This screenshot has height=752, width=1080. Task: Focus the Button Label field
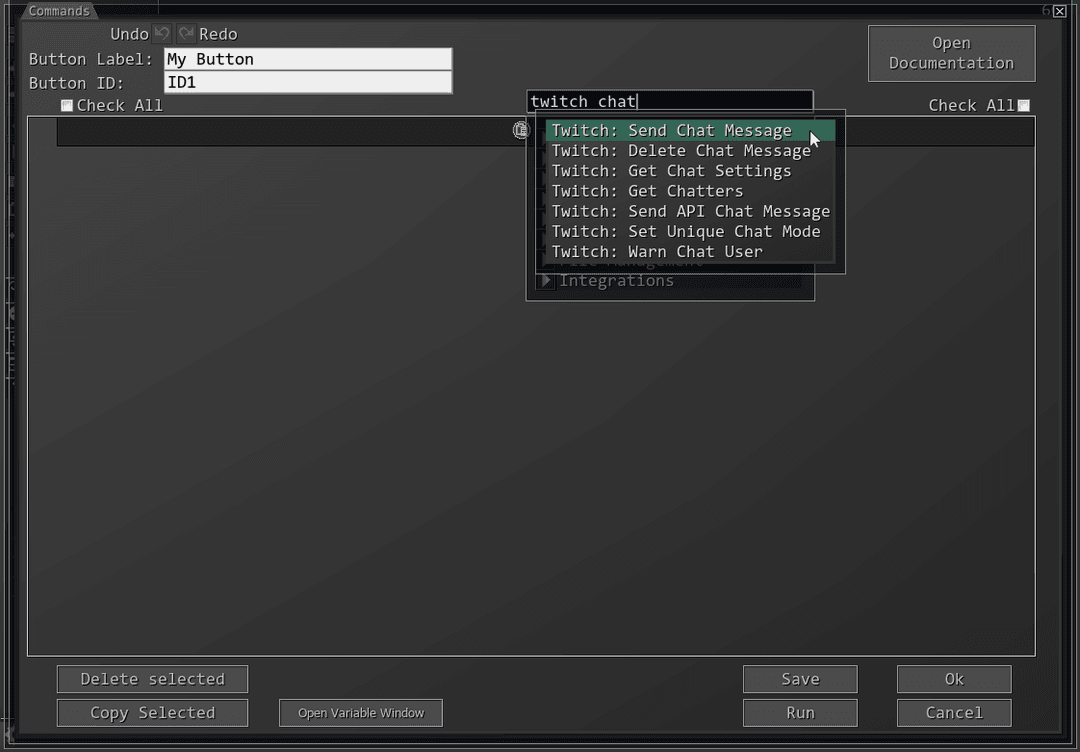click(x=308, y=59)
